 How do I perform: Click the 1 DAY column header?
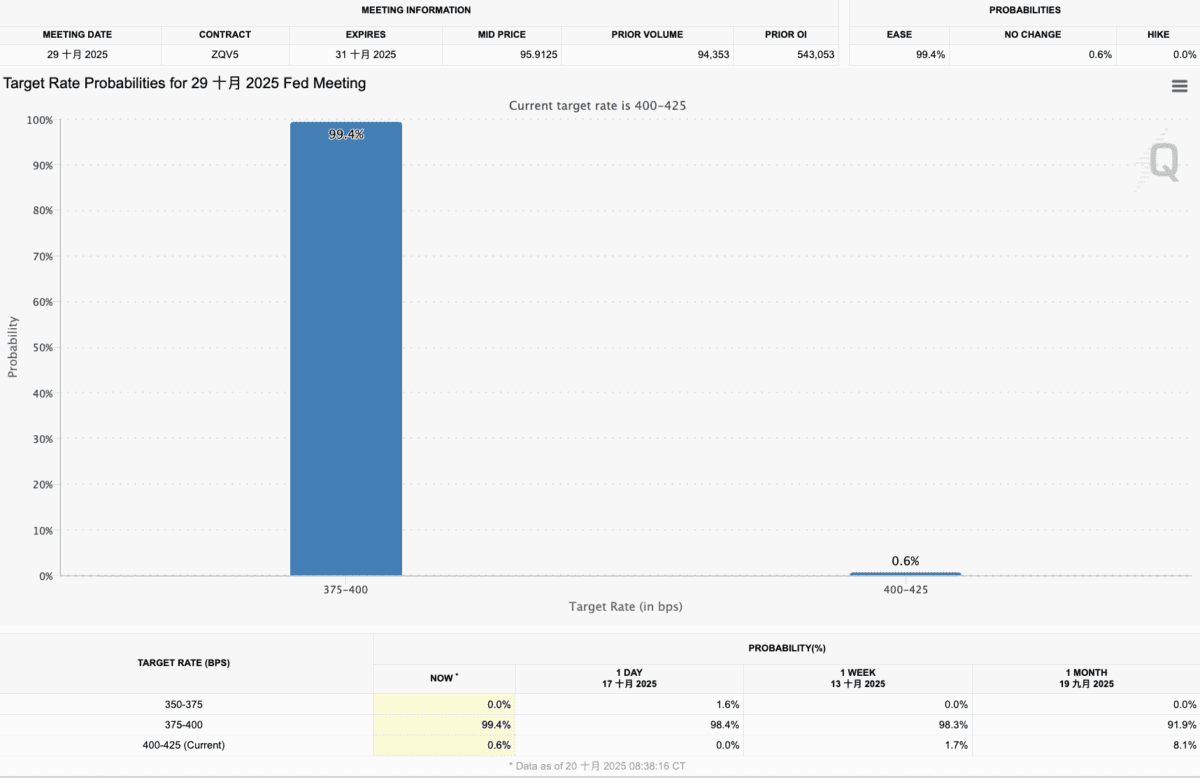(629, 678)
